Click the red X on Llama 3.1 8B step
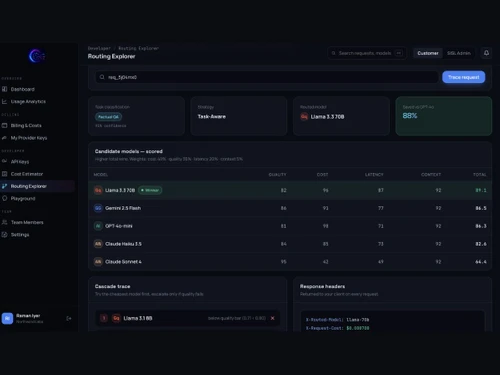Screen dimensions: 500x375 [272, 318]
